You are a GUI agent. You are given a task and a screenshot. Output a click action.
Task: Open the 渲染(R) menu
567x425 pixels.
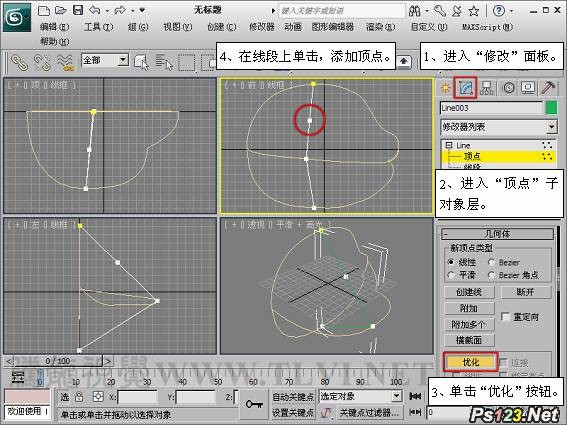coord(380,27)
